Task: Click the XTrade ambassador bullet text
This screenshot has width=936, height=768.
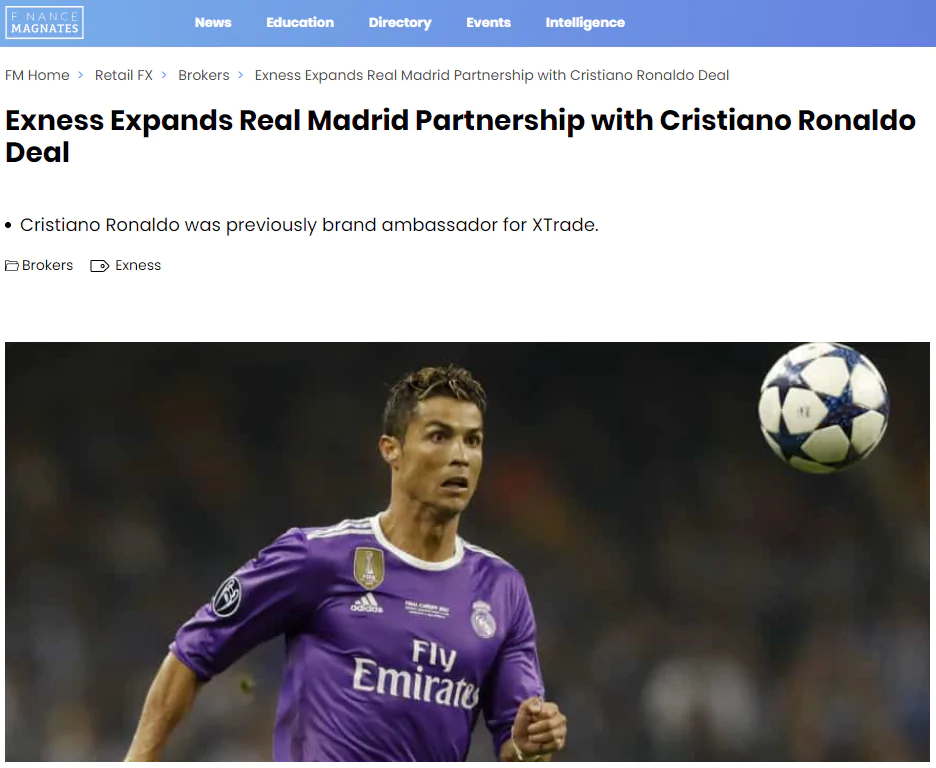Action: (x=309, y=225)
